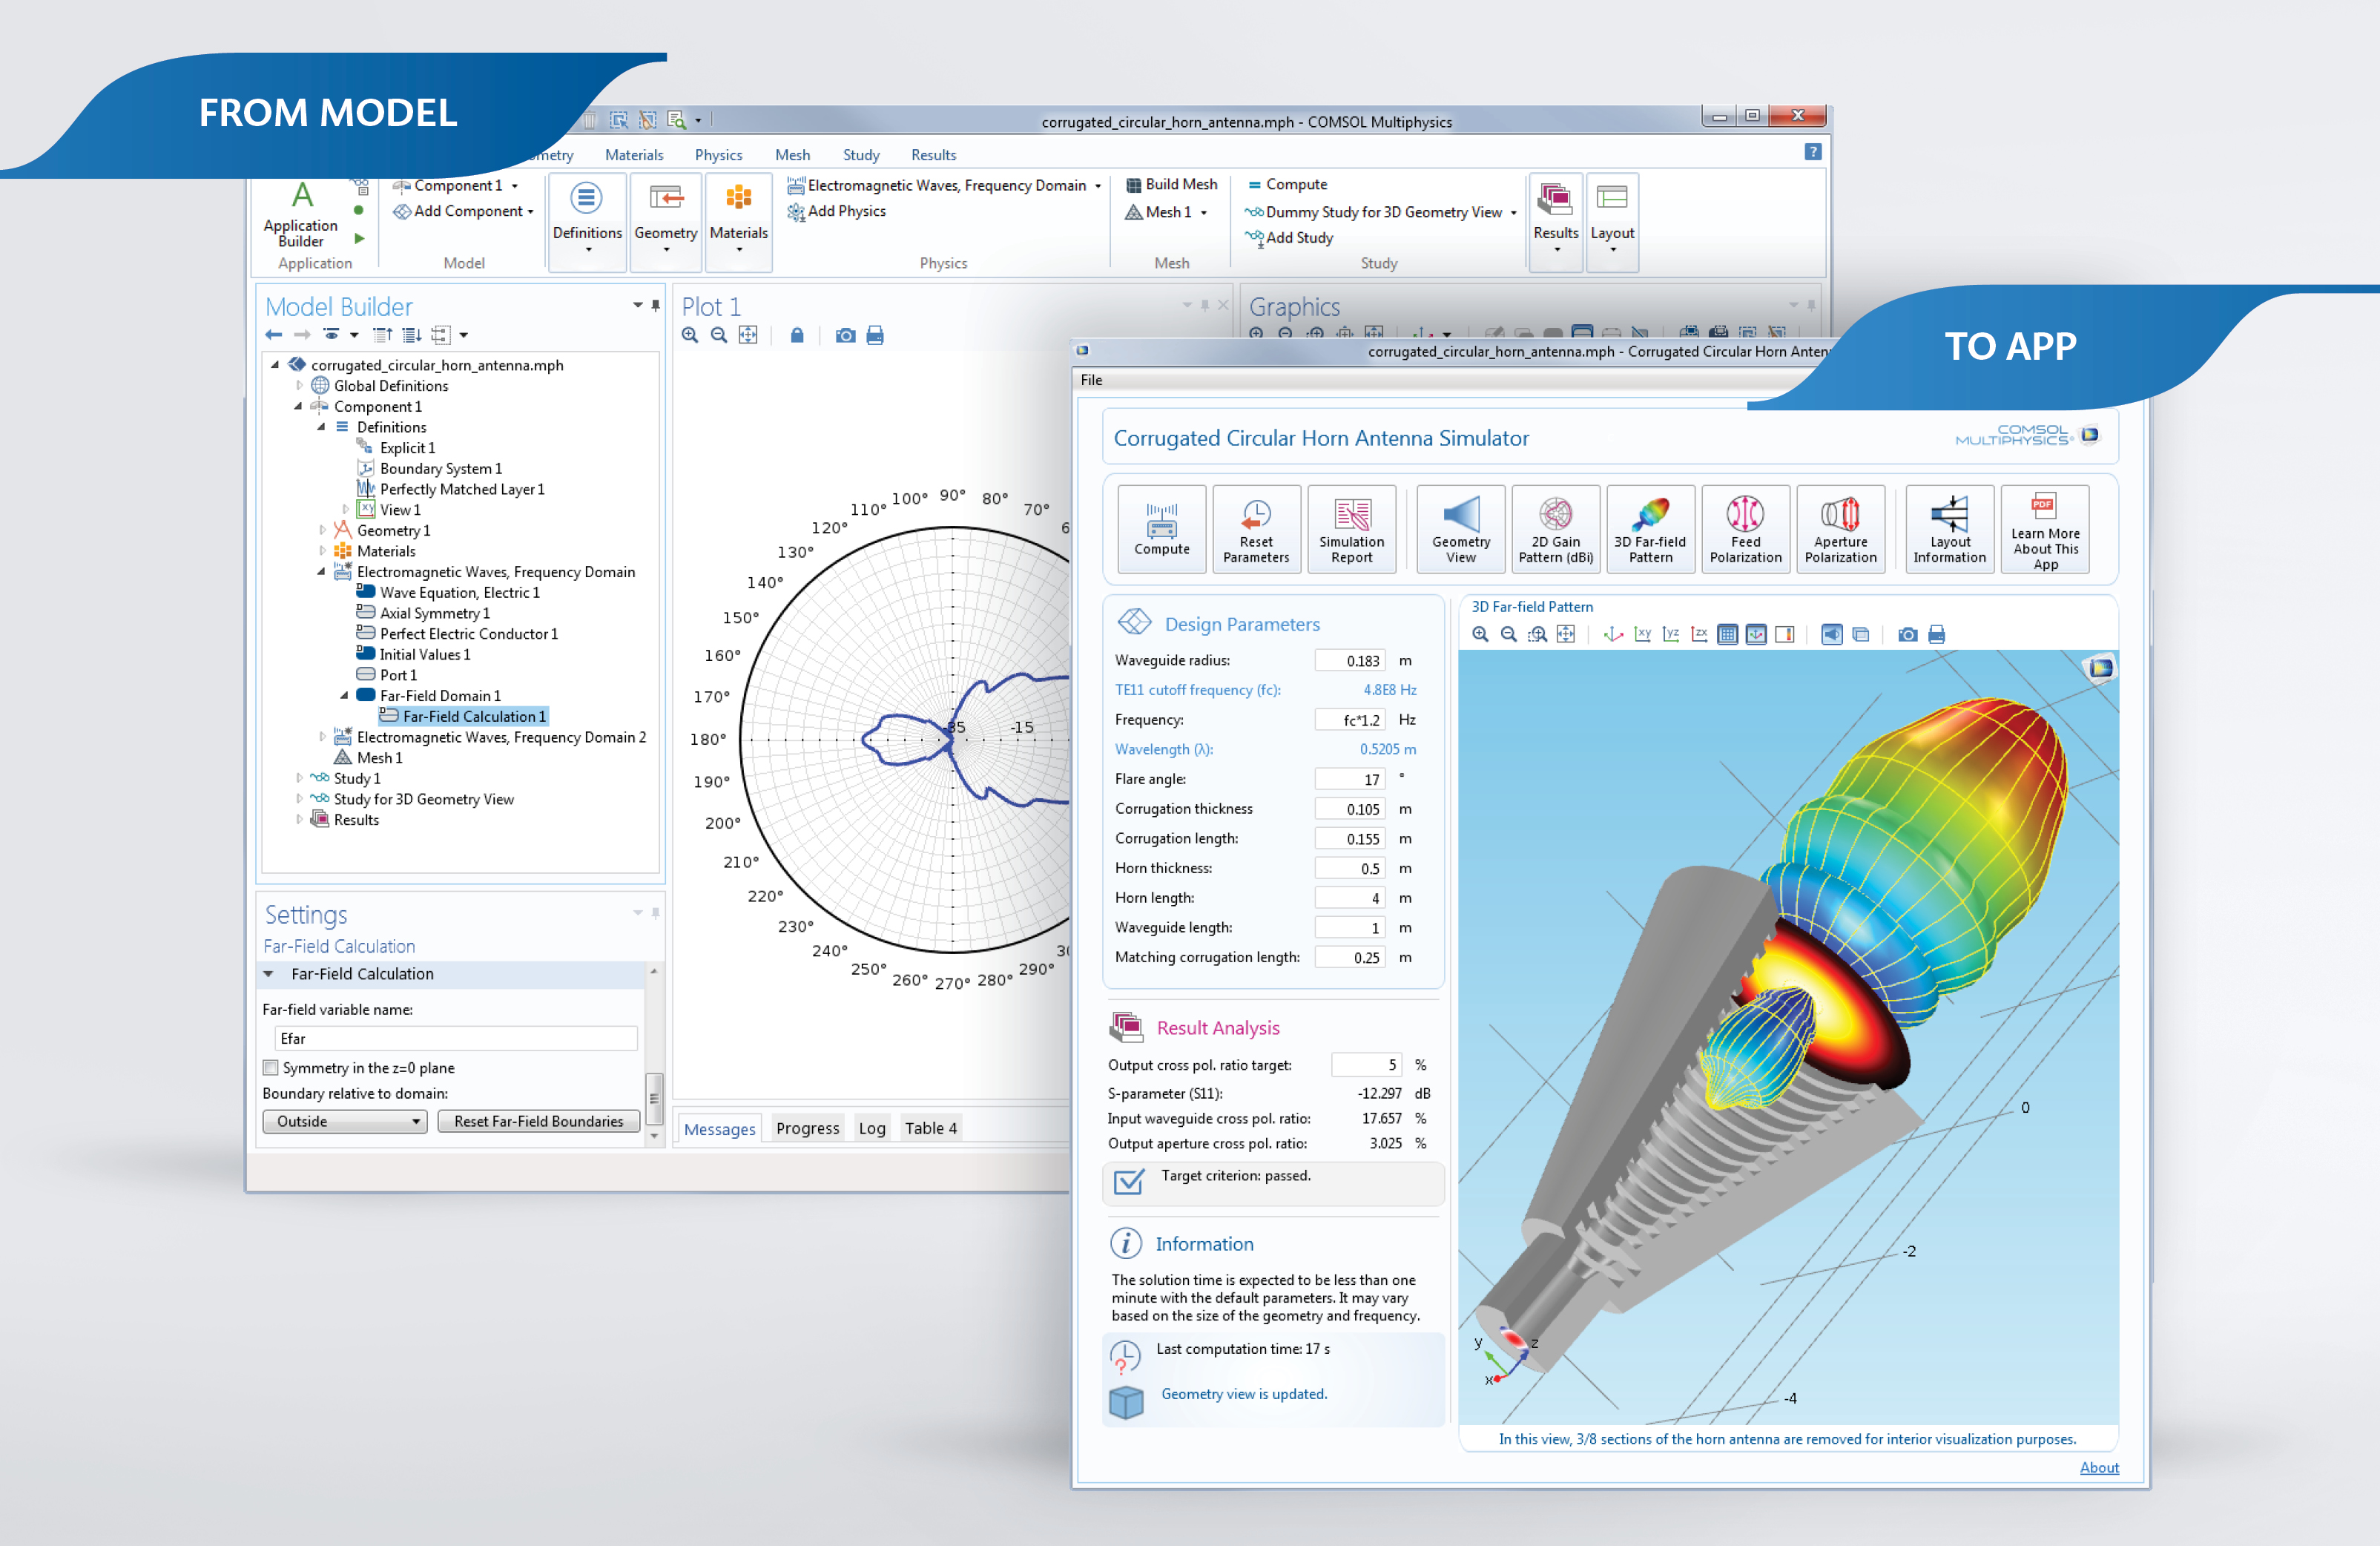Click the Results ribbon button
Image resolution: width=2380 pixels, height=1546 pixels.
coord(1556,220)
